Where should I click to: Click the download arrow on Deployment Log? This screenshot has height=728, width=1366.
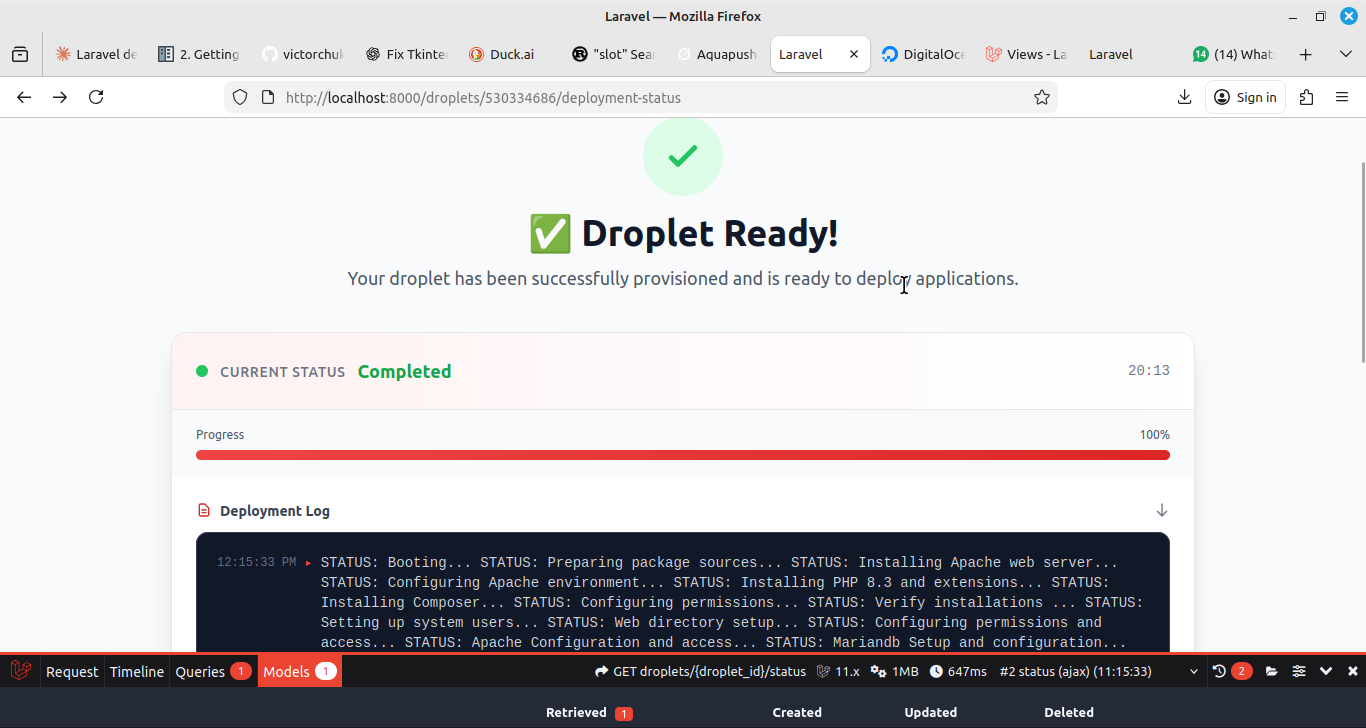1161,510
